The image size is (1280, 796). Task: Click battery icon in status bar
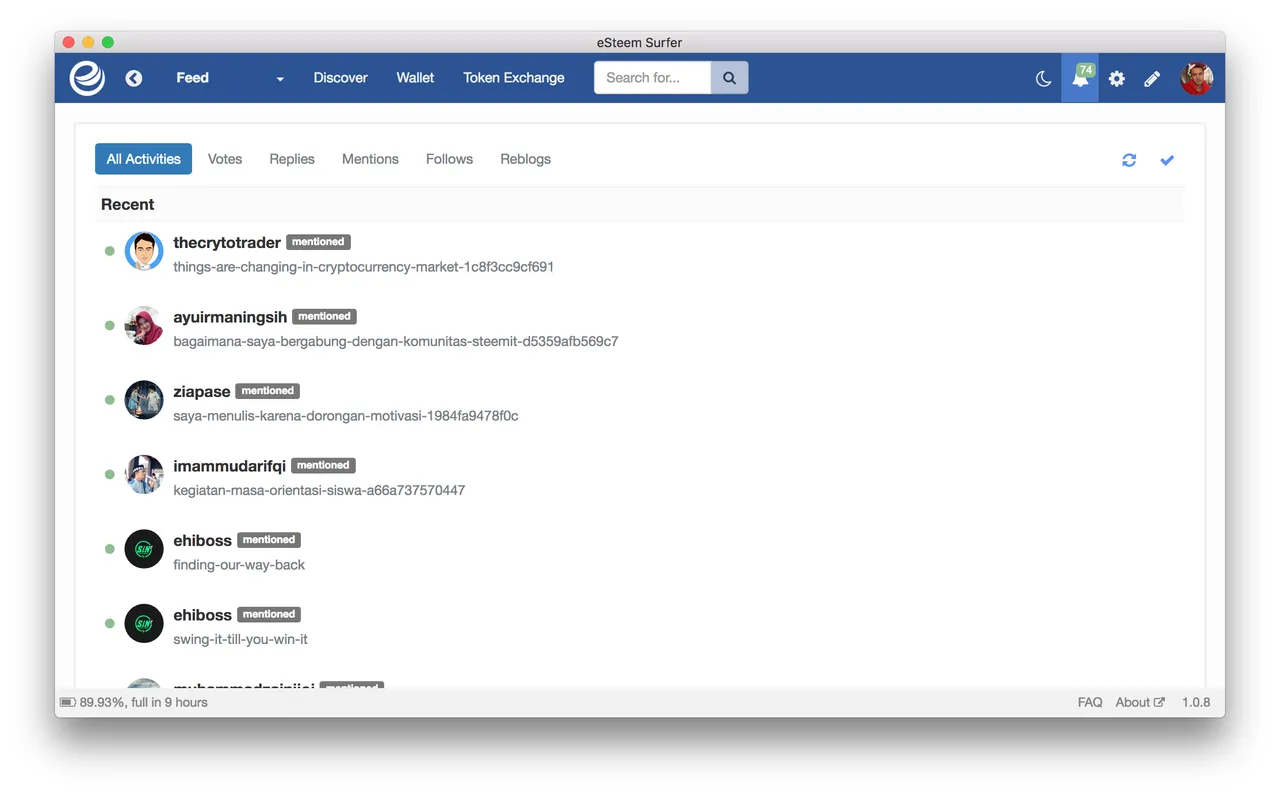point(68,702)
